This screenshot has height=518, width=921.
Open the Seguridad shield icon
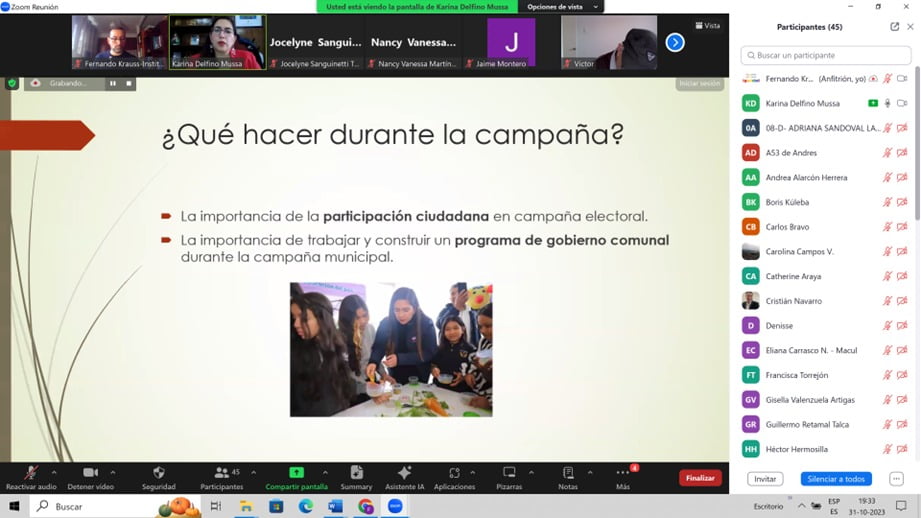(158, 473)
